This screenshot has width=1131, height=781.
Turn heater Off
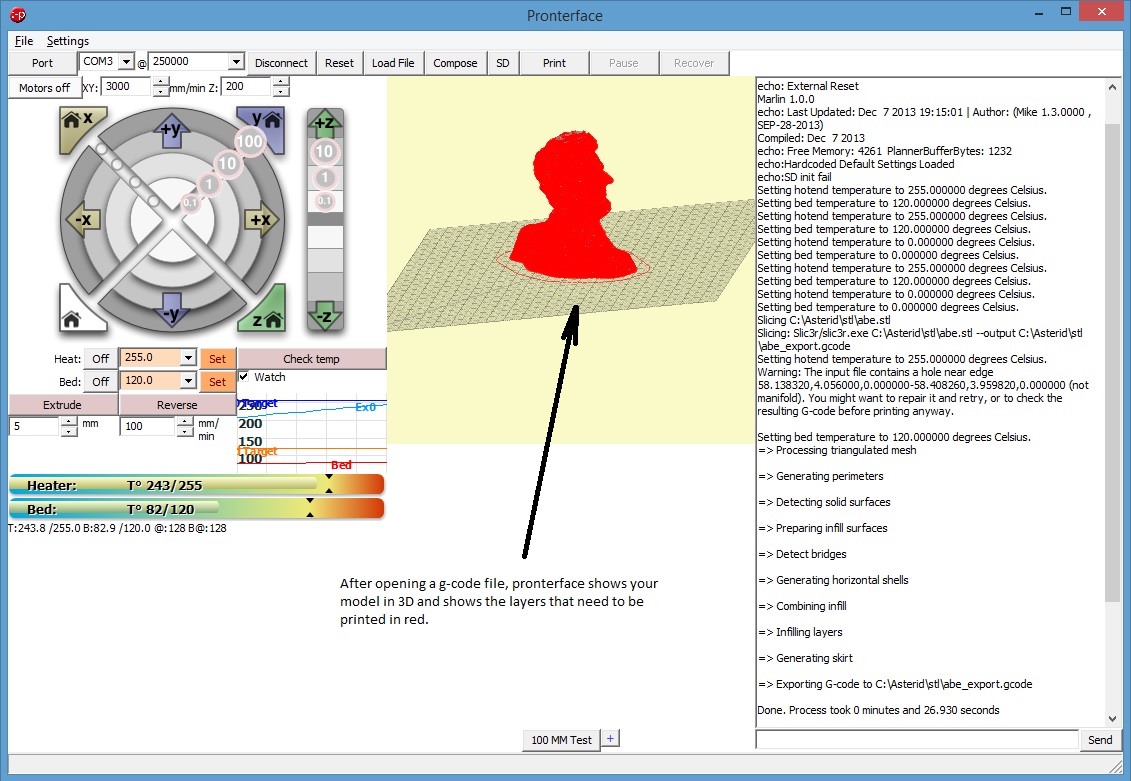101,358
